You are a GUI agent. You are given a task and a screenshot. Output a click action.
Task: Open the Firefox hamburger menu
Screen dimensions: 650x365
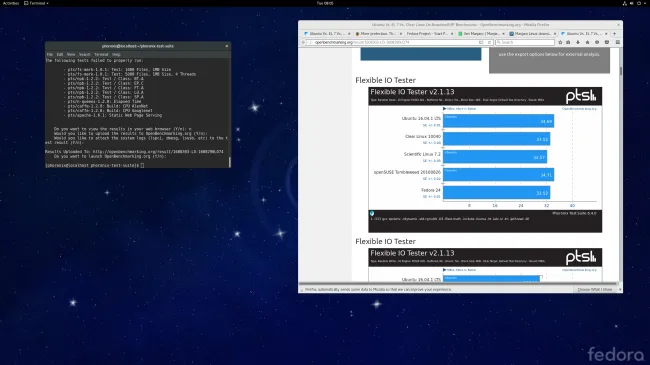[x=617, y=42]
